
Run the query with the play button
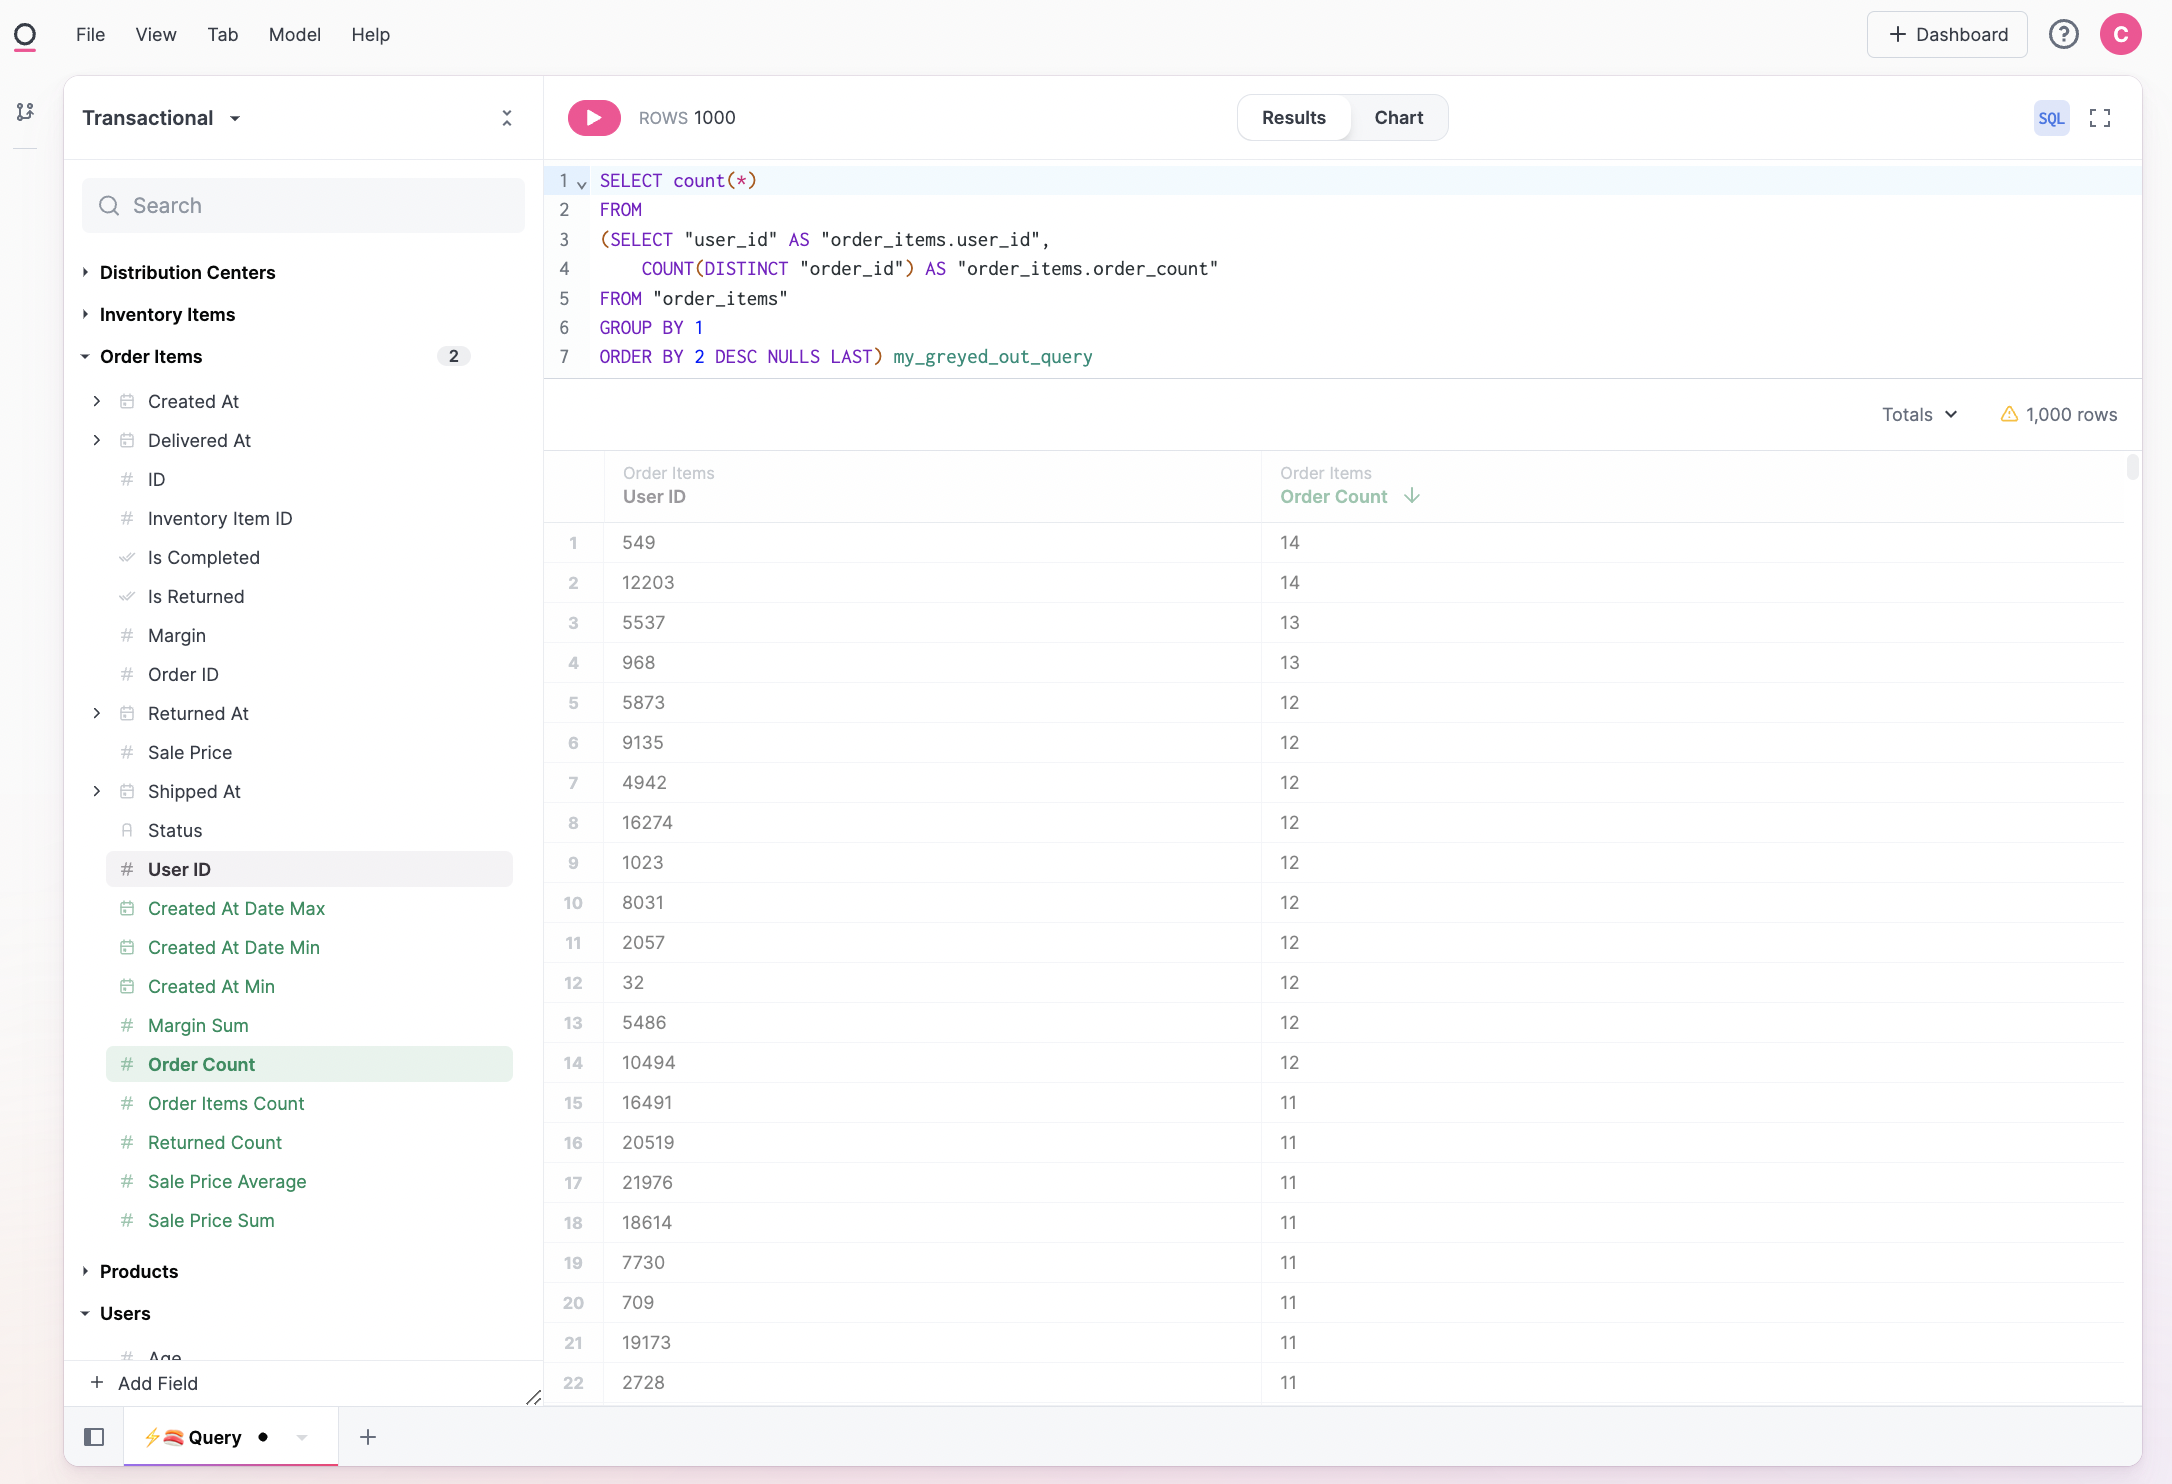[x=594, y=118]
